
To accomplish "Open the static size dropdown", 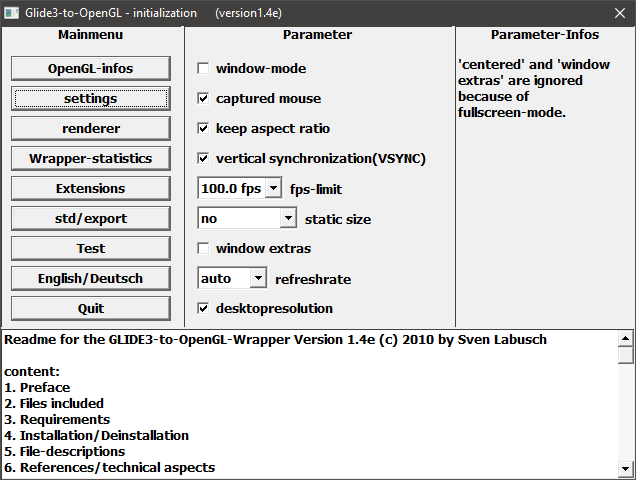I will (x=288, y=218).
